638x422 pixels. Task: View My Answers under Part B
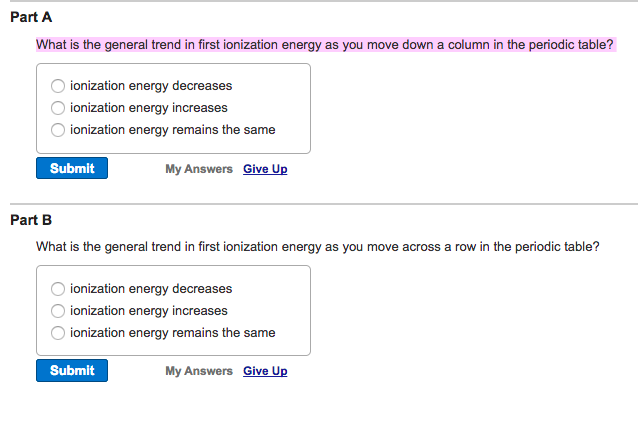click(199, 371)
